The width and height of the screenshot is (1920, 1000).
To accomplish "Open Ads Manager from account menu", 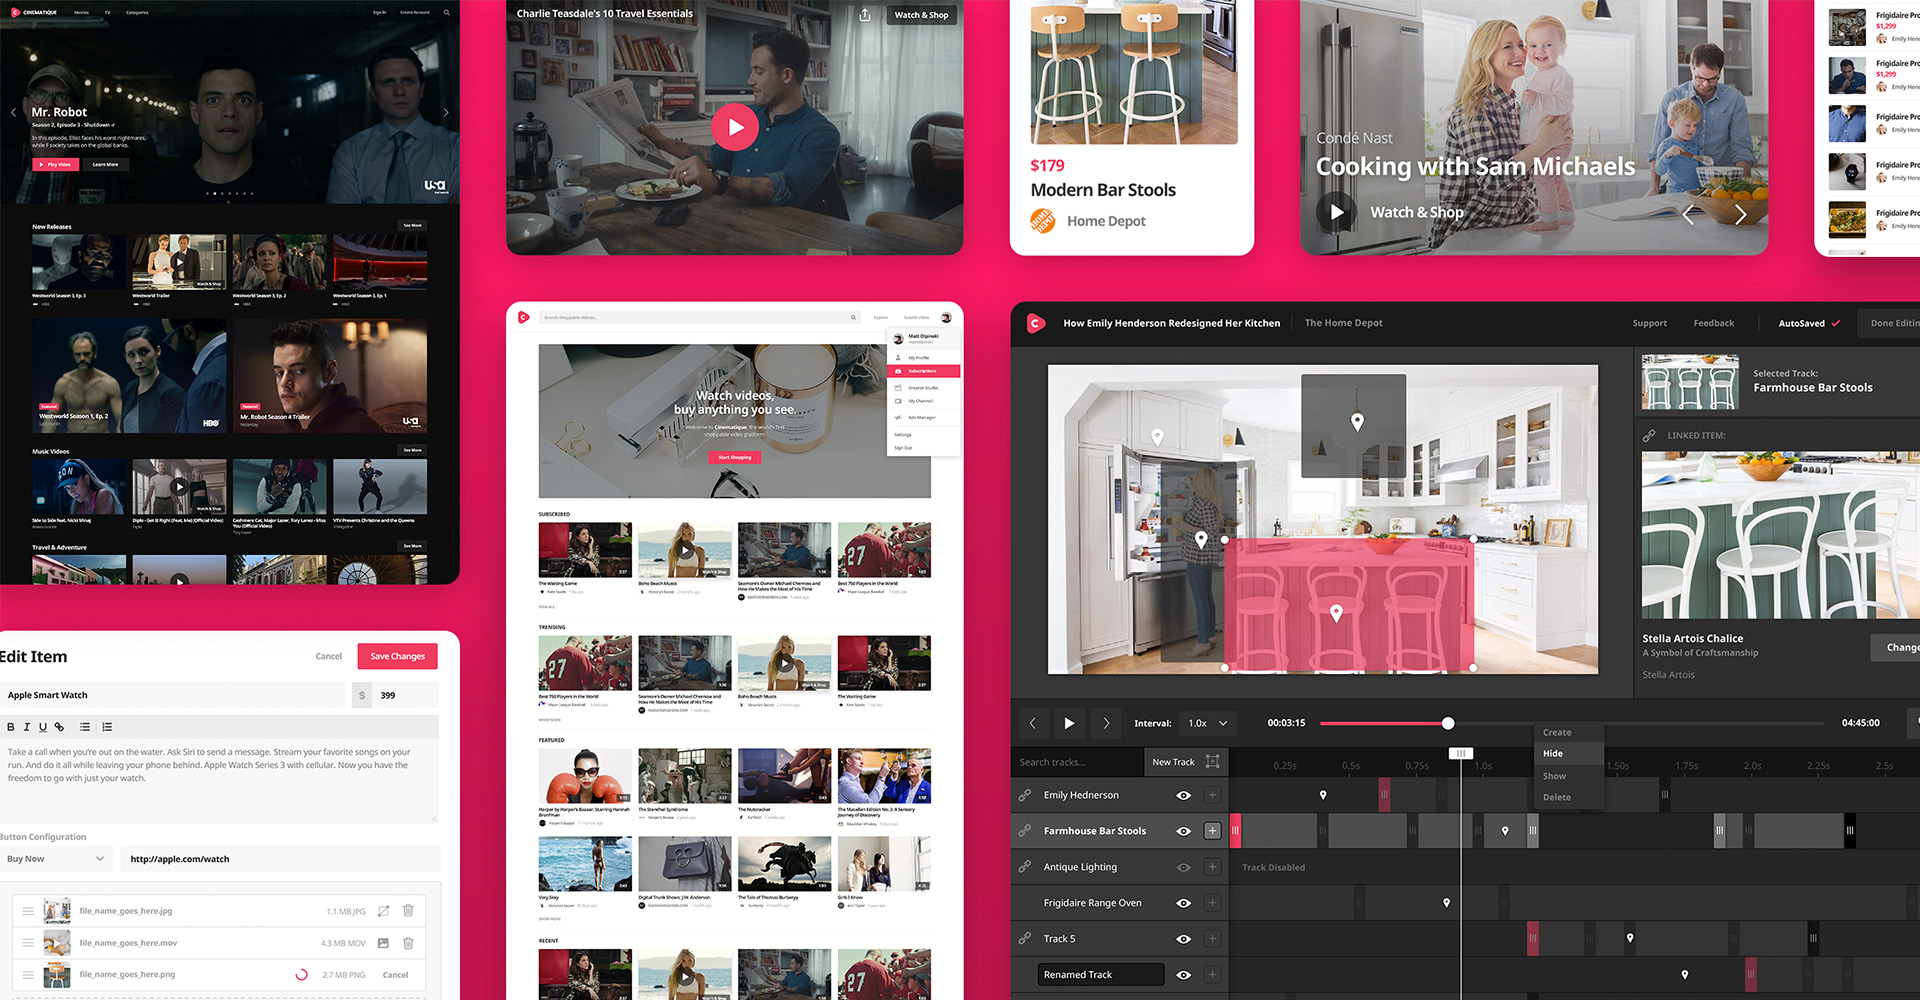I will pos(921,417).
